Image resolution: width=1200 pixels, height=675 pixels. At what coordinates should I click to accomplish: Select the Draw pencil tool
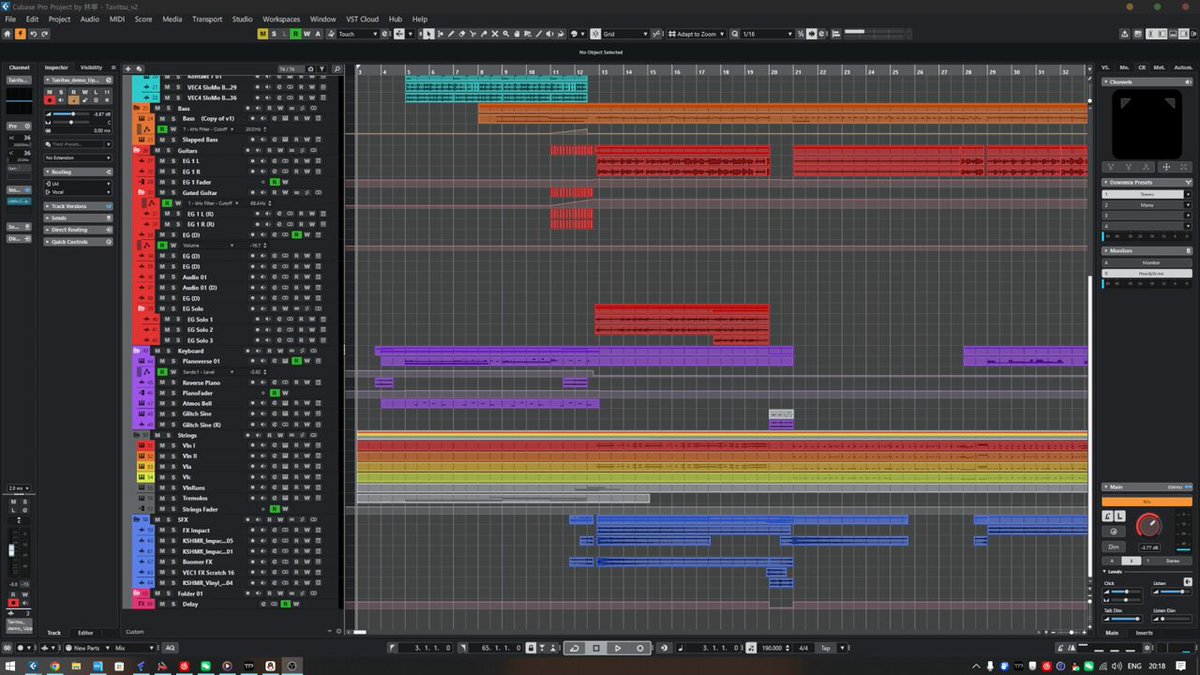(x=451, y=34)
